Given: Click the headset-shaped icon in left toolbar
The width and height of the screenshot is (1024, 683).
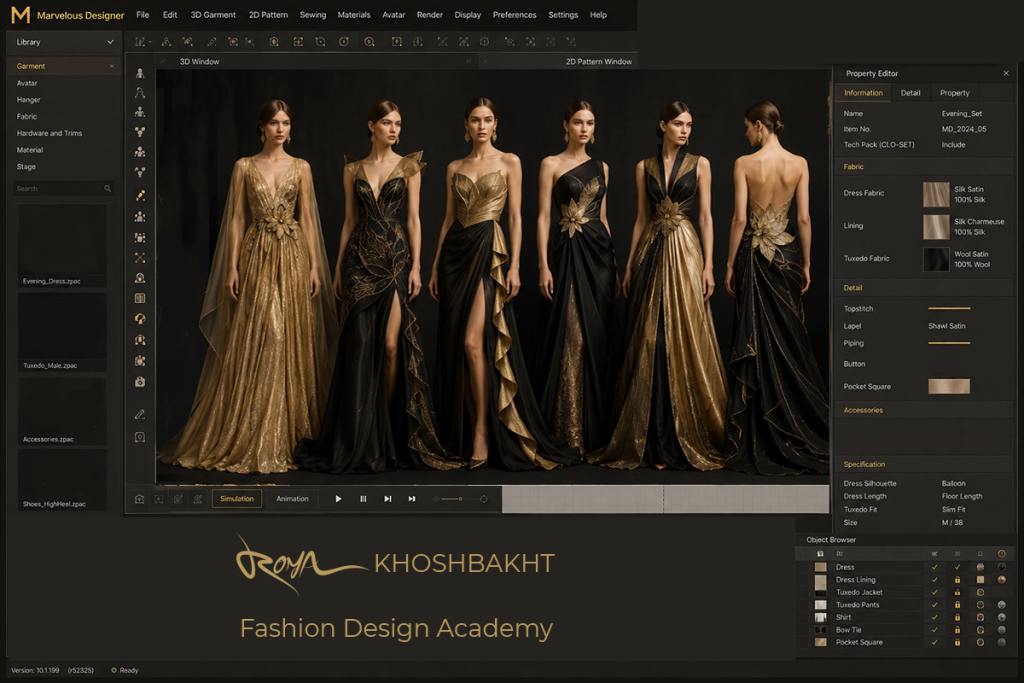Looking at the screenshot, I should coord(140,319).
